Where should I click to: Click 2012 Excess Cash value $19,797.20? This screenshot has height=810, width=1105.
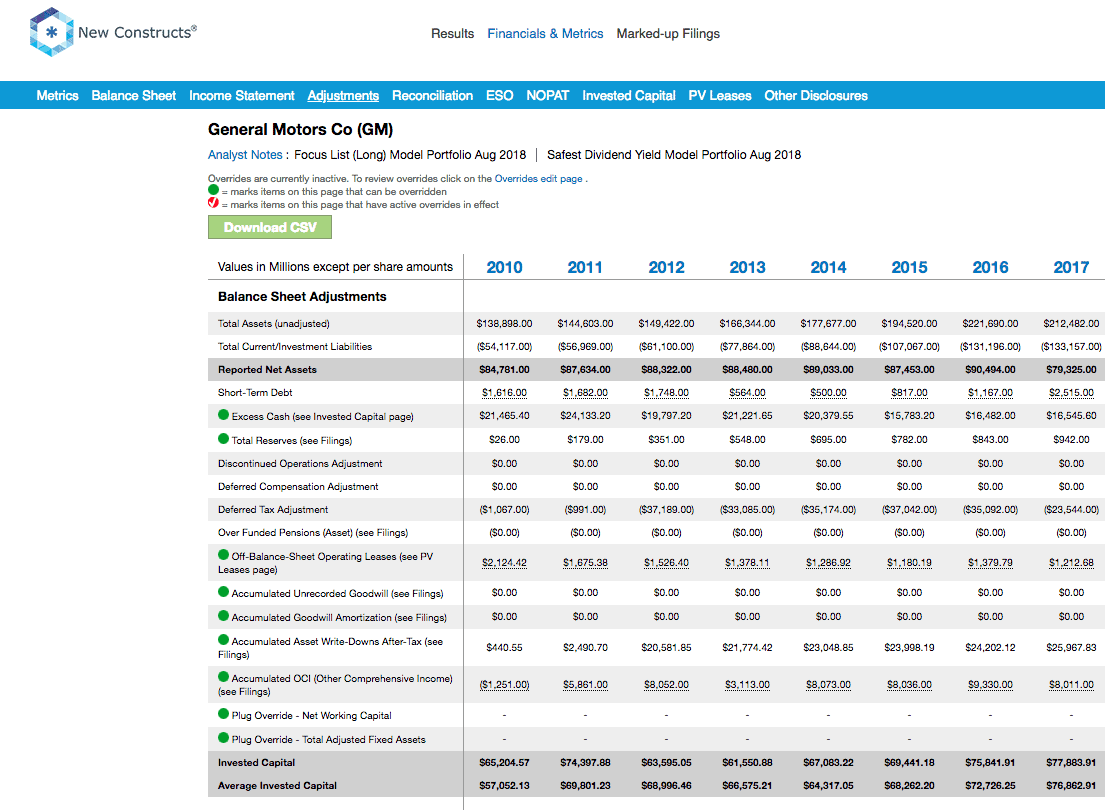click(x=666, y=416)
